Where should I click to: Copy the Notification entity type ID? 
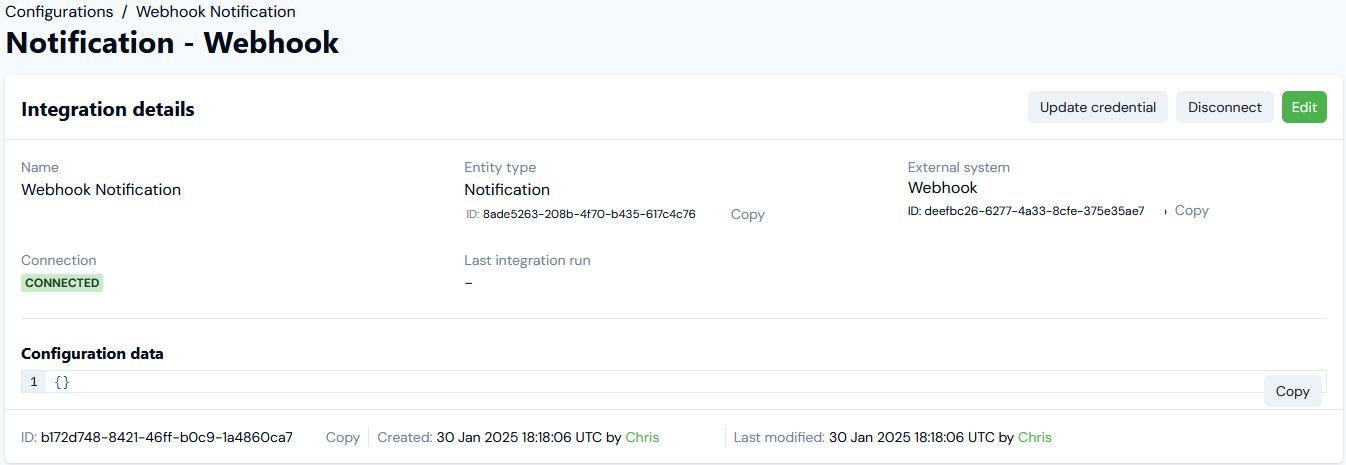[x=747, y=214]
